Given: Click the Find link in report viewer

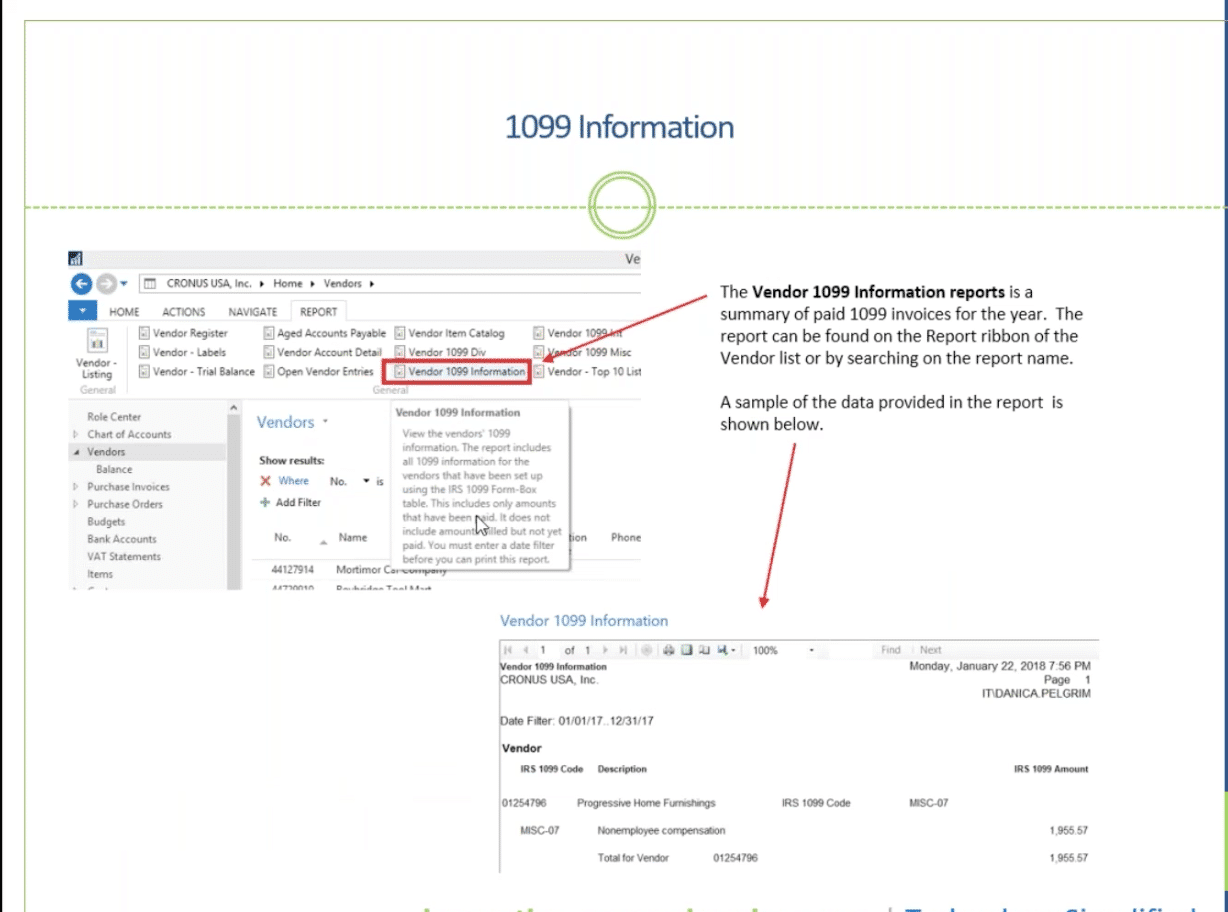Looking at the screenshot, I should tap(891, 650).
